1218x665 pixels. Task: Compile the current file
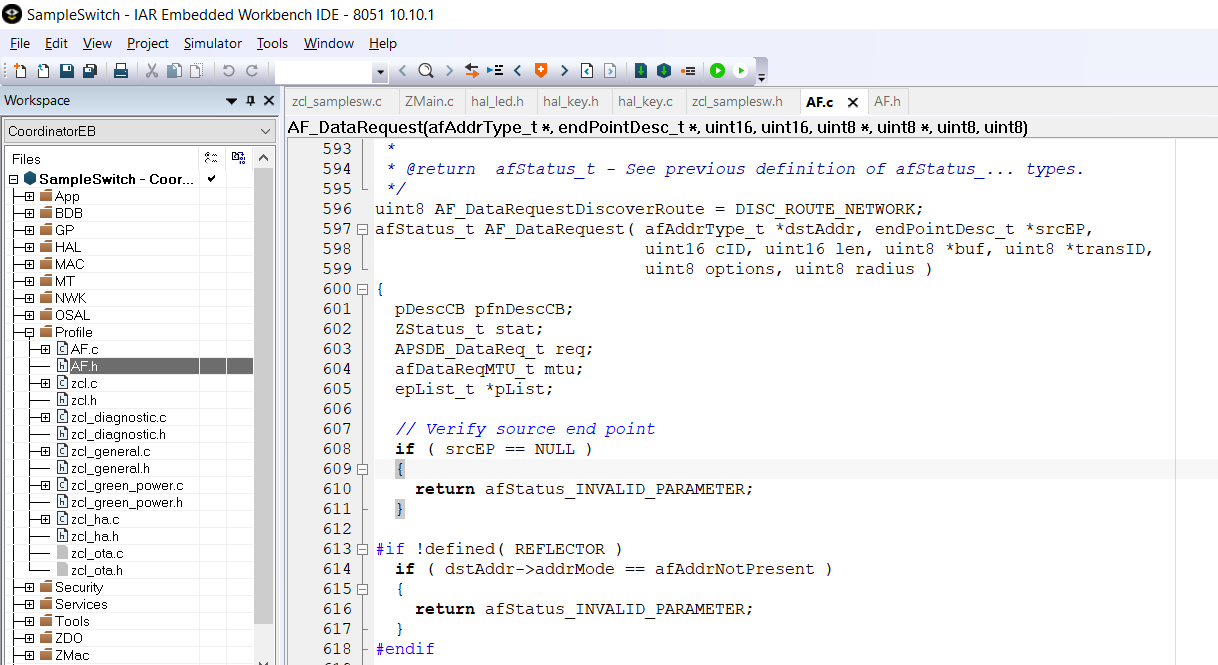coord(641,71)
